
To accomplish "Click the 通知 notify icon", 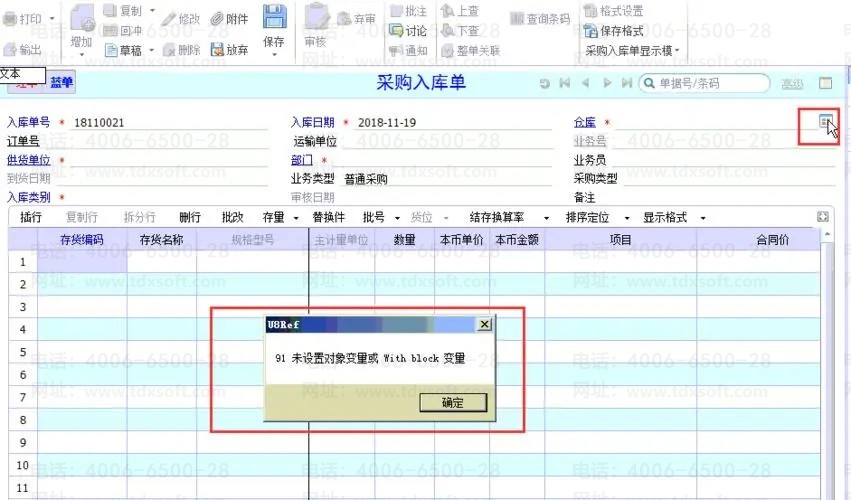I will tap(396, 50).
